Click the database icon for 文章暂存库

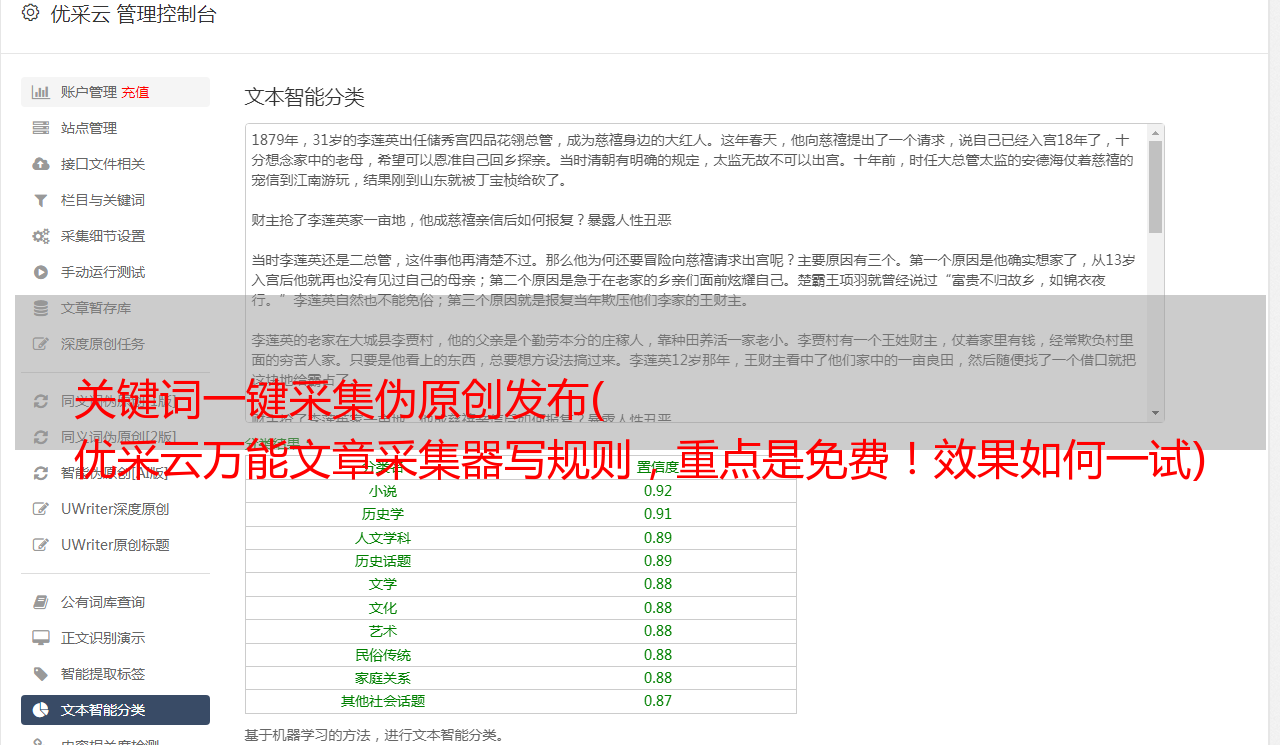click(x=41, y=308)
